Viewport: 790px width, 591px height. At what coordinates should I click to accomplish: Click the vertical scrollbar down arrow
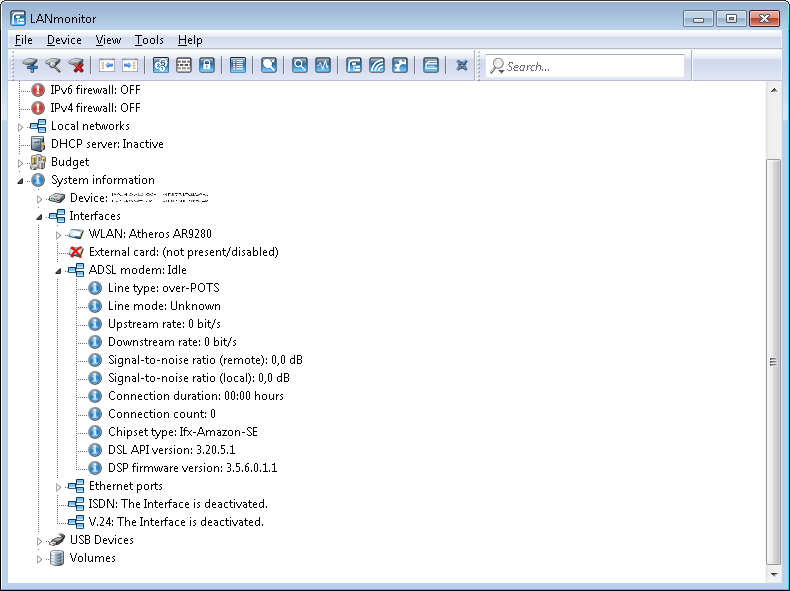coord(773,575)
